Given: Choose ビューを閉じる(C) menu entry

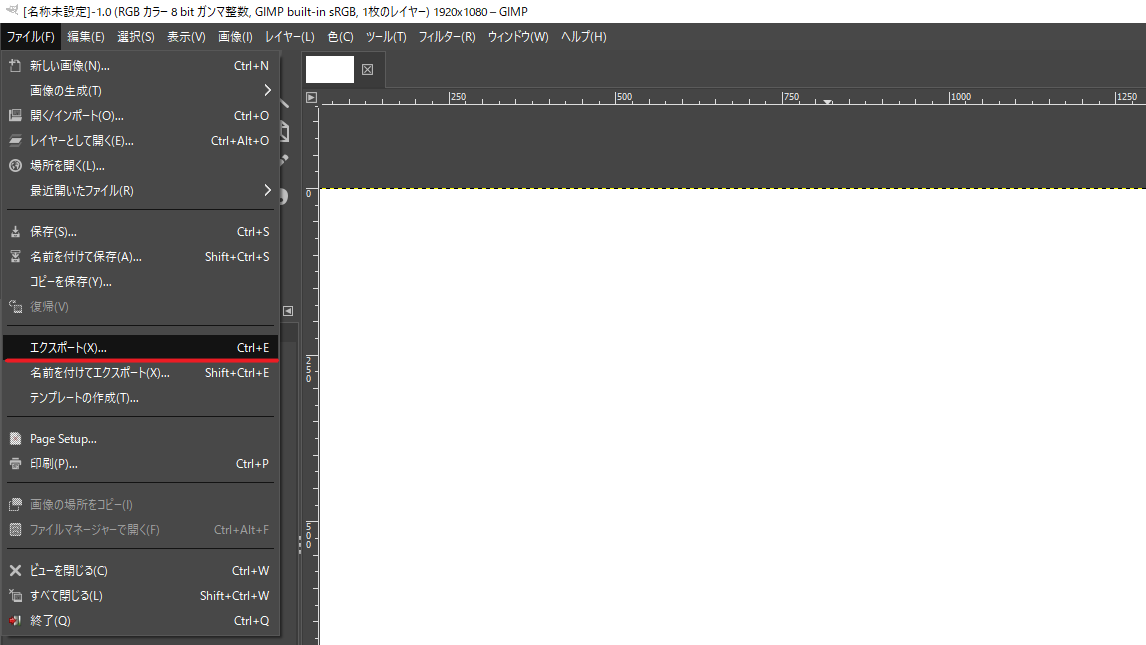Looking at the screenshot, I should (x=140, y=570).
